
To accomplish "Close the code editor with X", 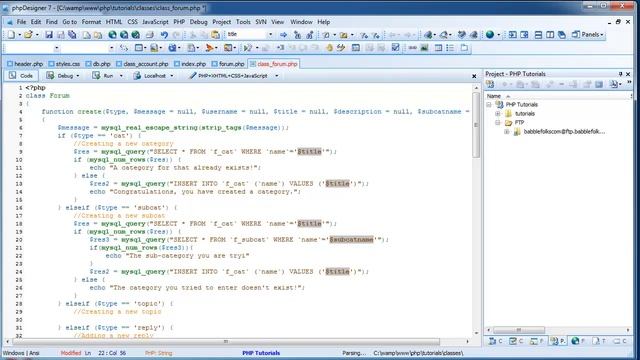I will [474, 76].
